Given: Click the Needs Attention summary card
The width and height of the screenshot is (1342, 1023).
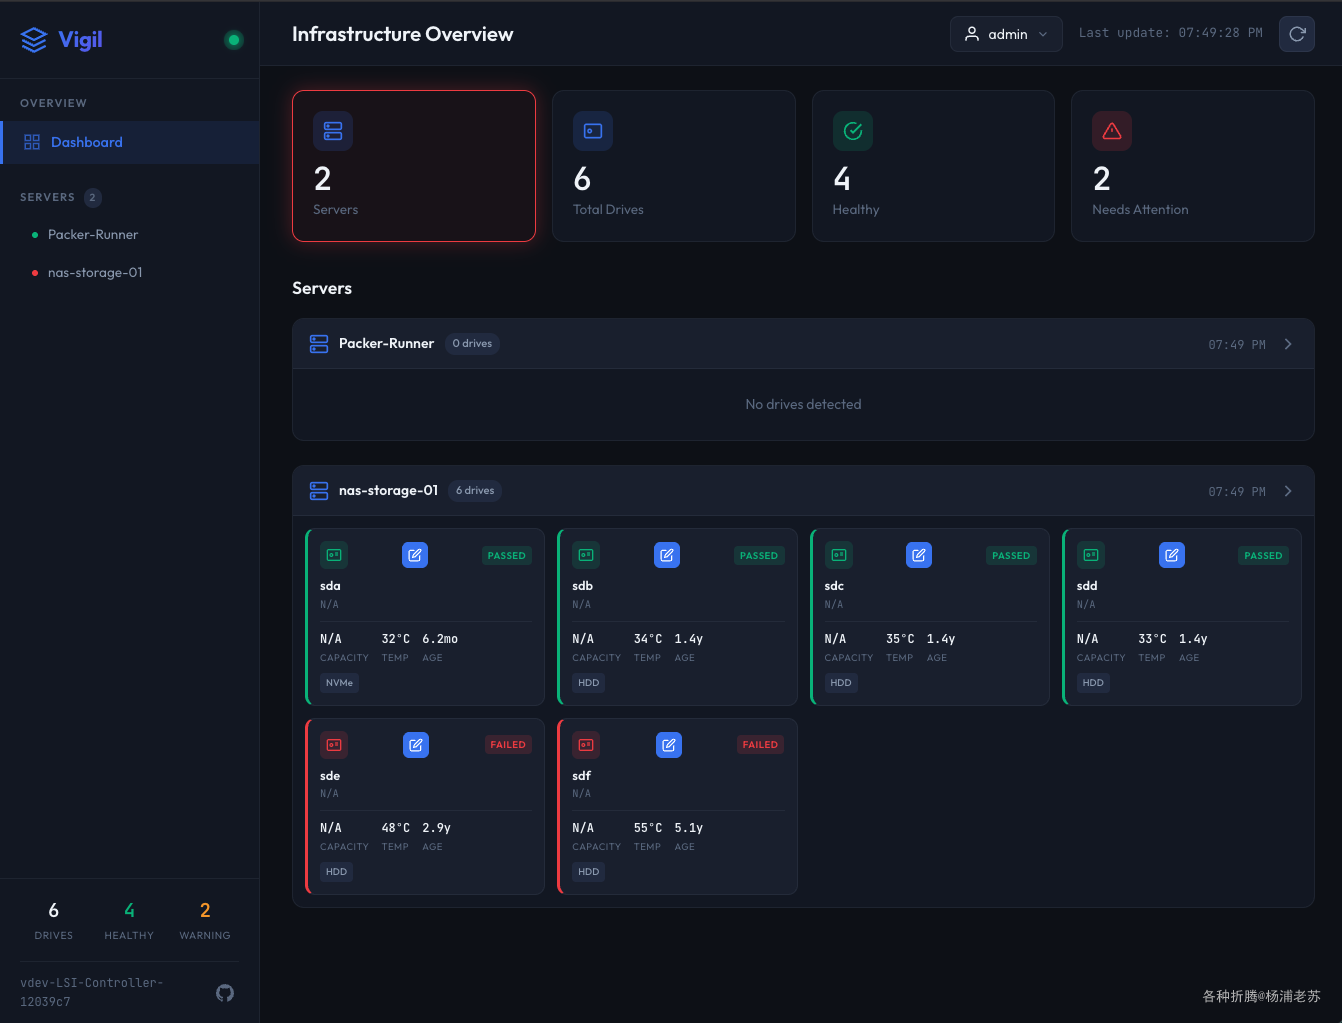Looking at the screenshot, I should pyautogui.click(x=1192, y=166).
